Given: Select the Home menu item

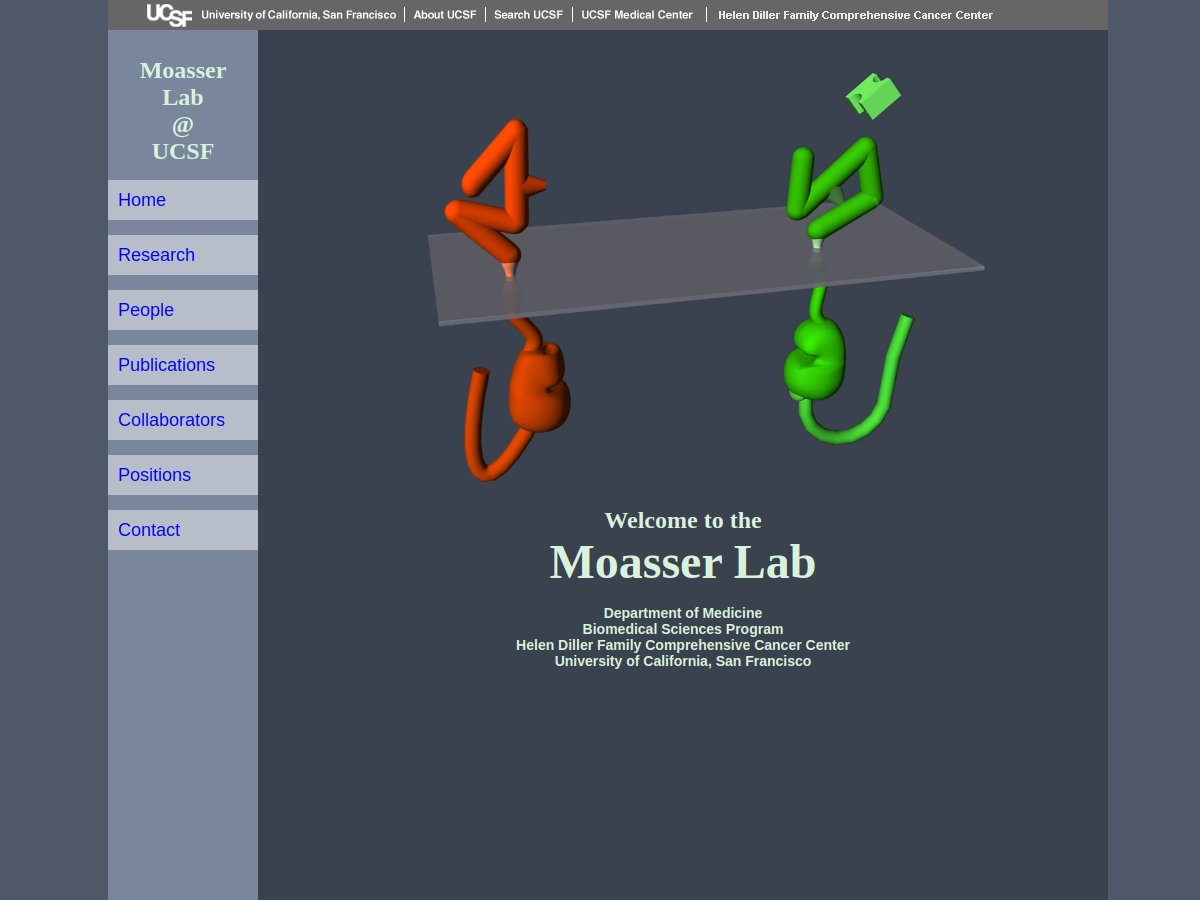Looking at the screenshot, I should tap(183, 200).
